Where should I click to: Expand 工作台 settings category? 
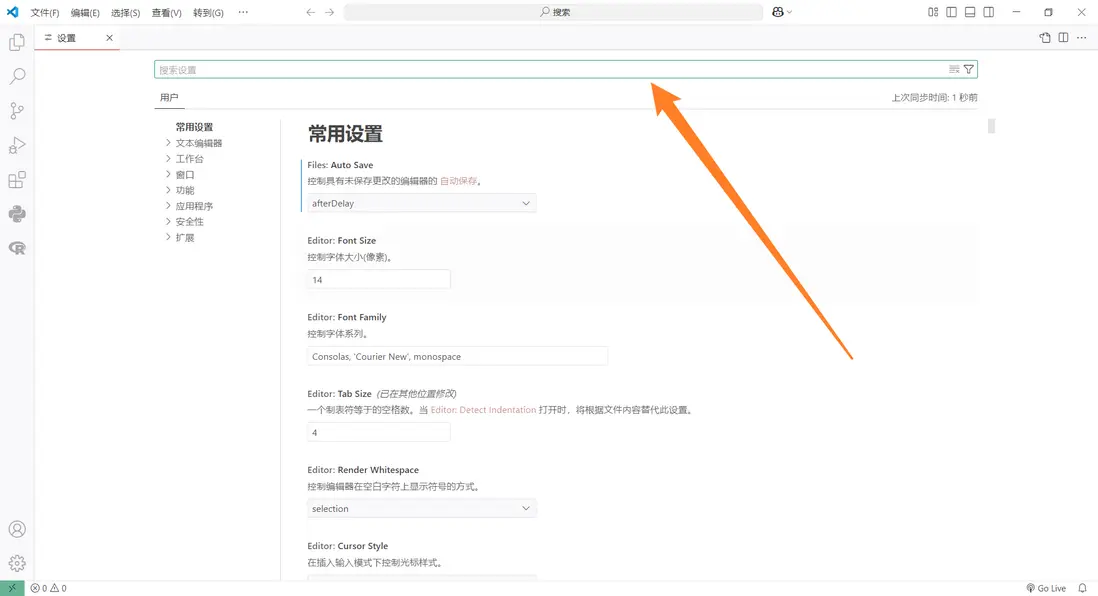click(184, 158)
